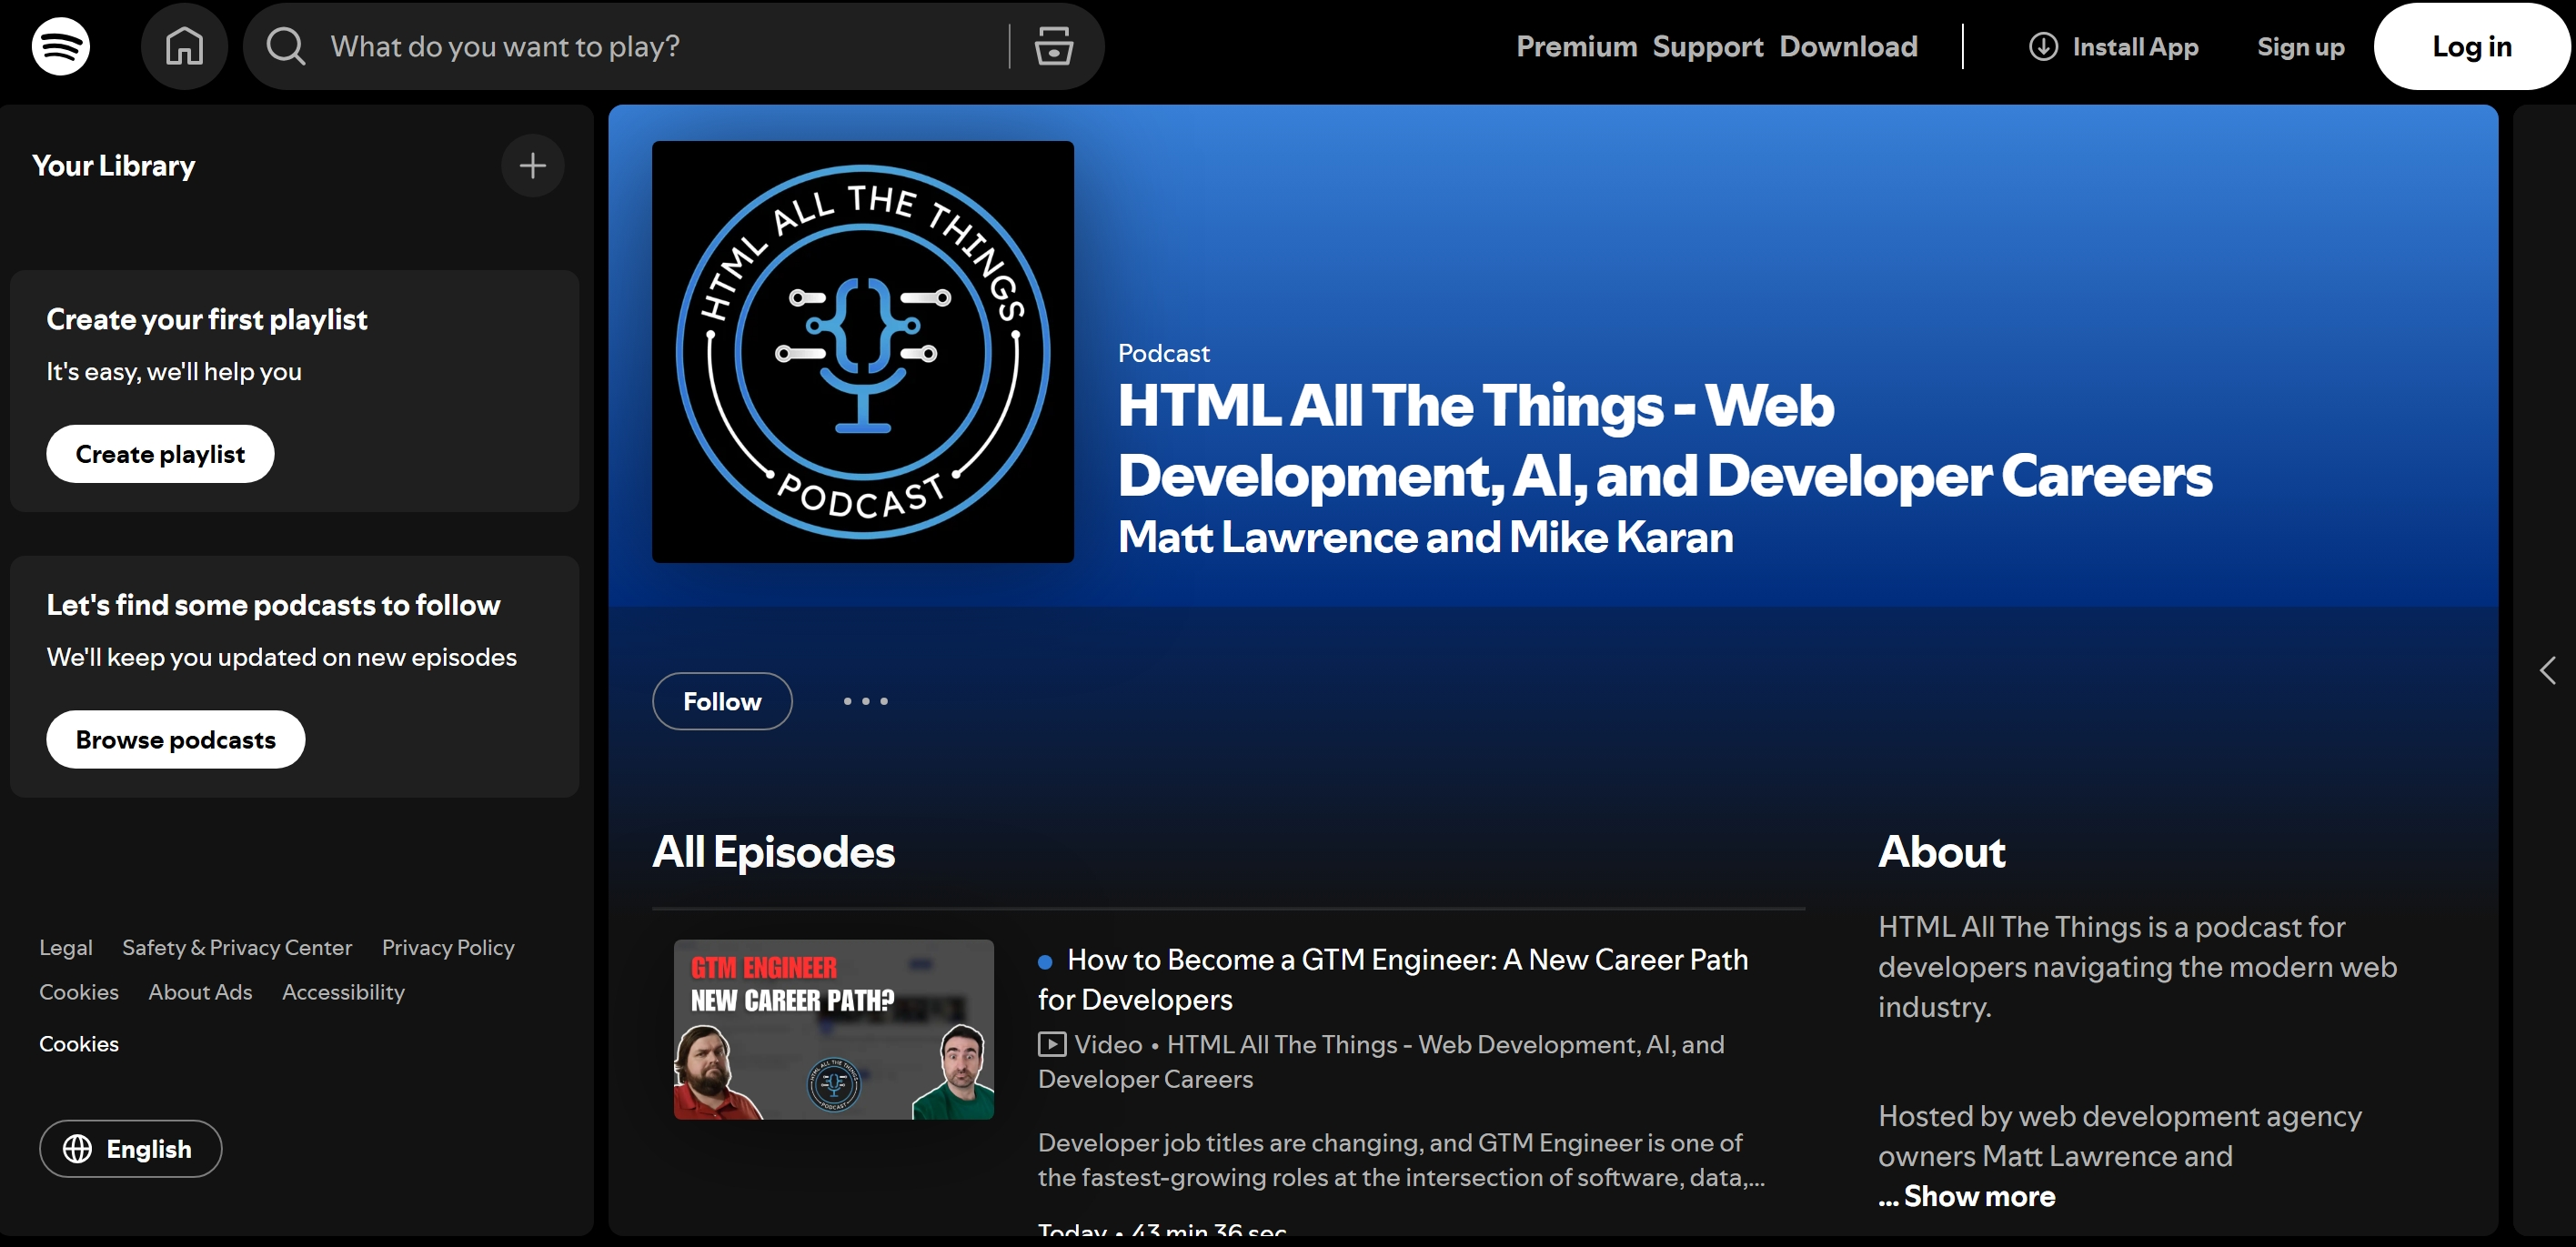Open the Legal link
The width and height of the screenshot is (2576, 1247).
(66, 947)
